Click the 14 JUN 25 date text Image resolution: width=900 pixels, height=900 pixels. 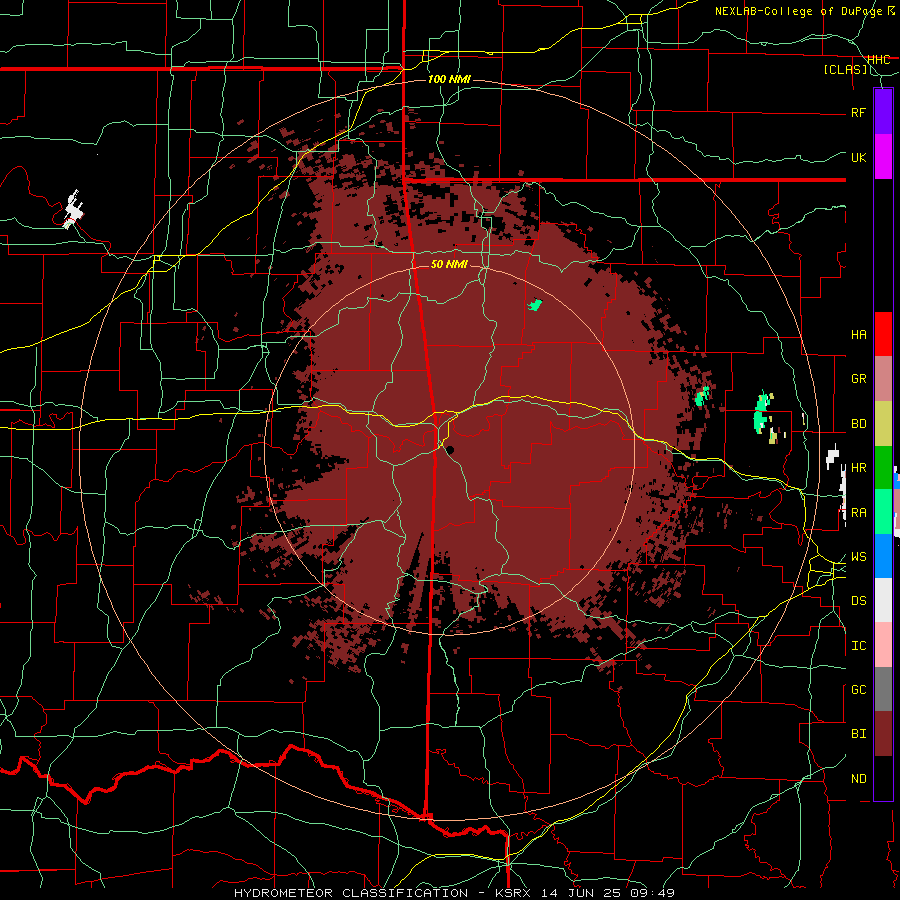584,893
